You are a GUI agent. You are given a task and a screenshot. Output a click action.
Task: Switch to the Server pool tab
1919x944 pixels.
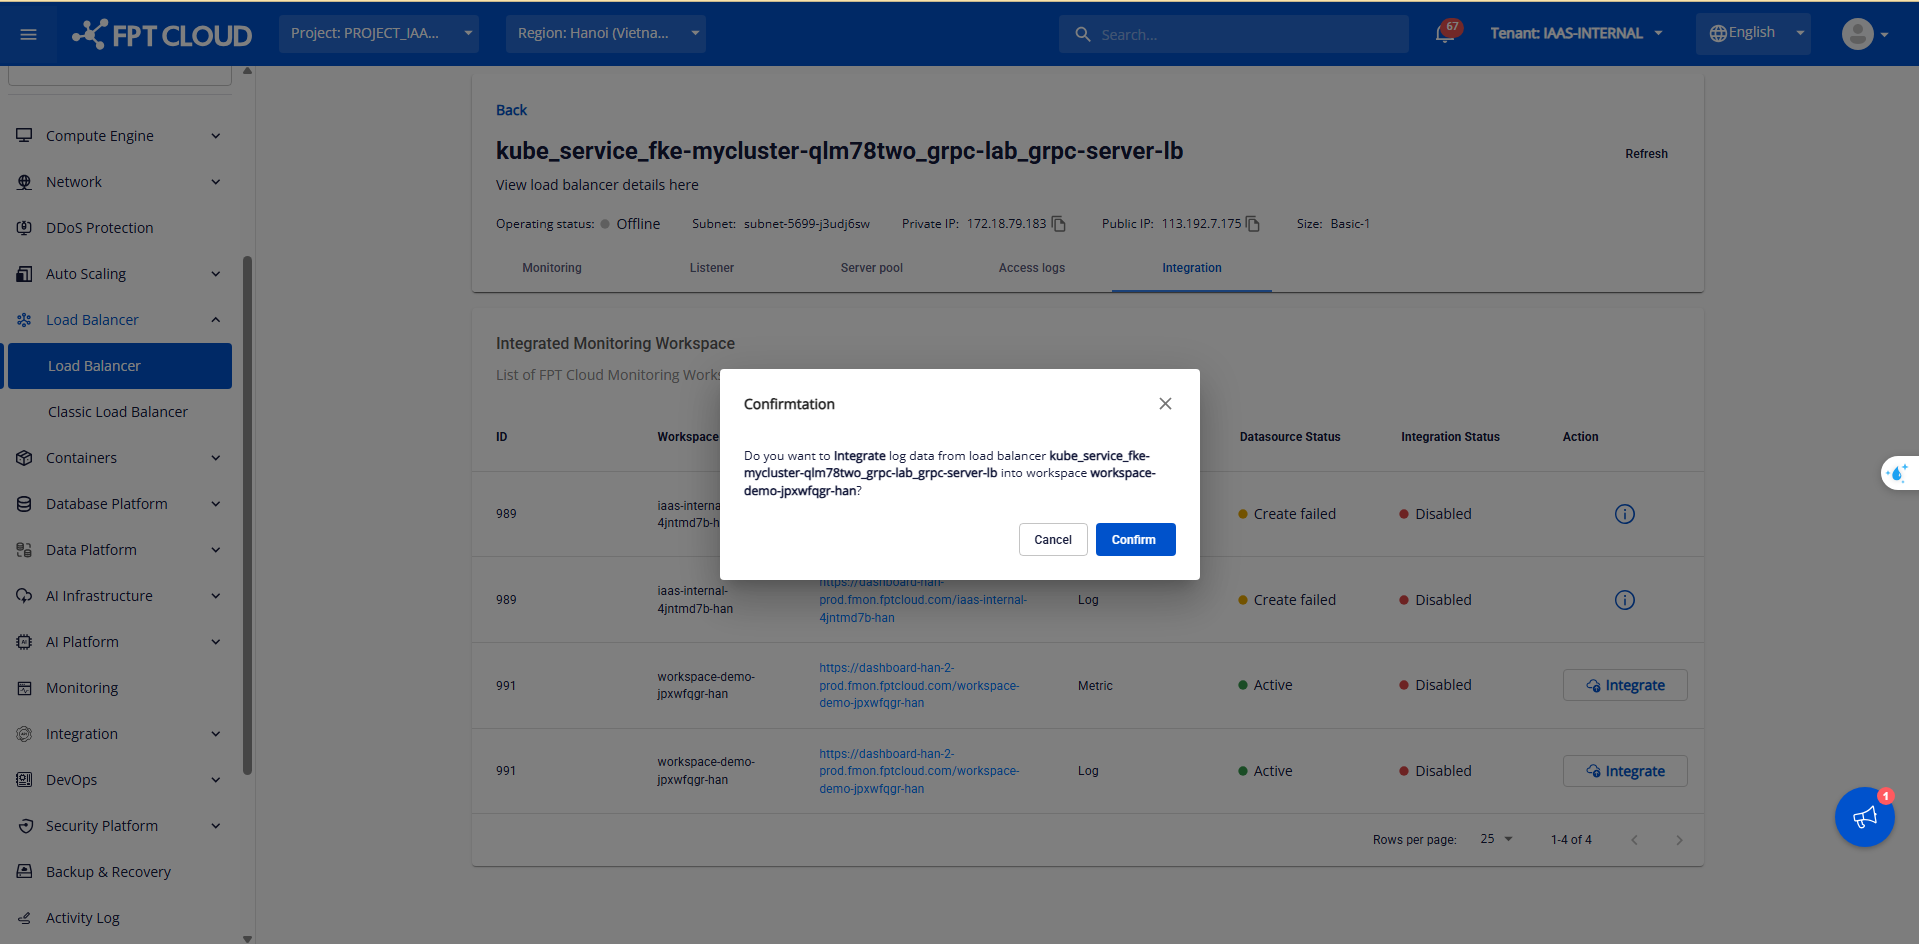coord(871,268)
